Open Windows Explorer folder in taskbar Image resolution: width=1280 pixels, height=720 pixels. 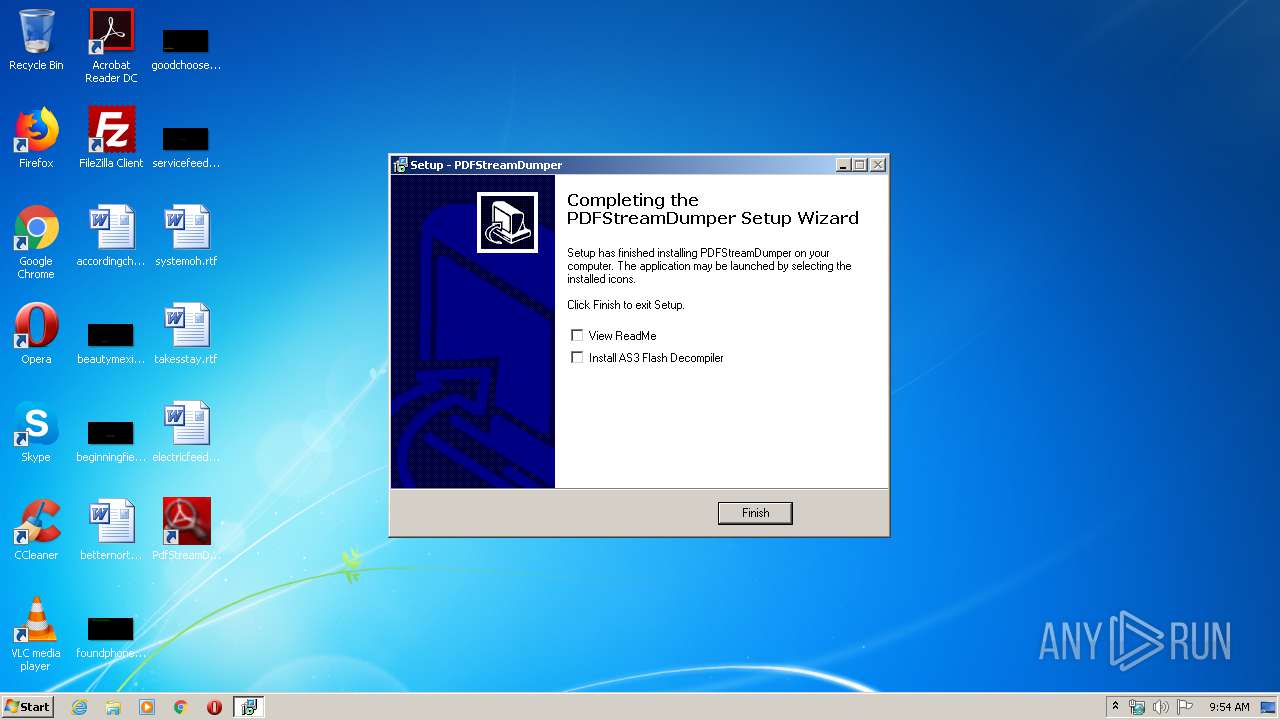click(113, 707)
